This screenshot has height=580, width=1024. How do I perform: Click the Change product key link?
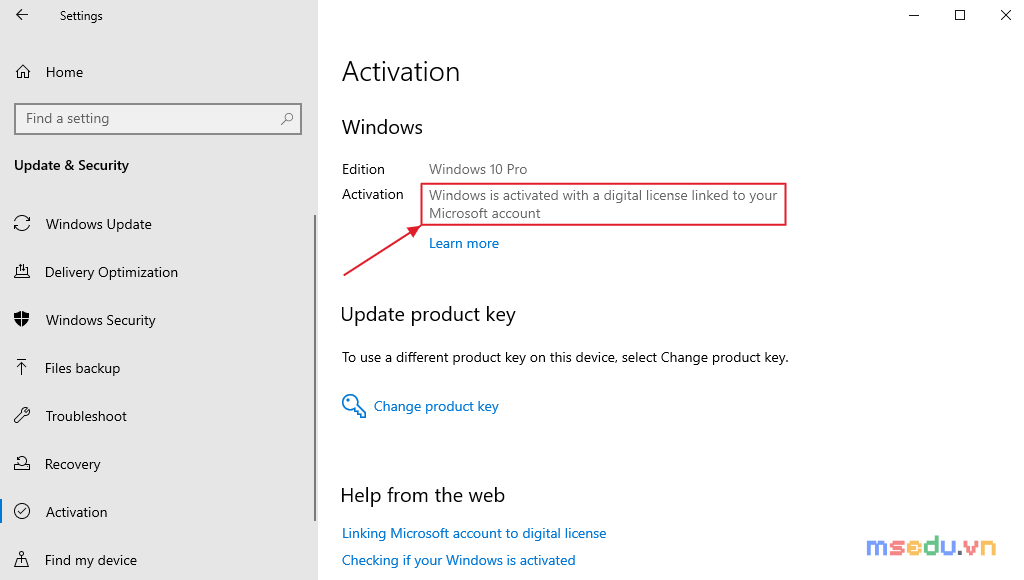[x=436, y=406]
